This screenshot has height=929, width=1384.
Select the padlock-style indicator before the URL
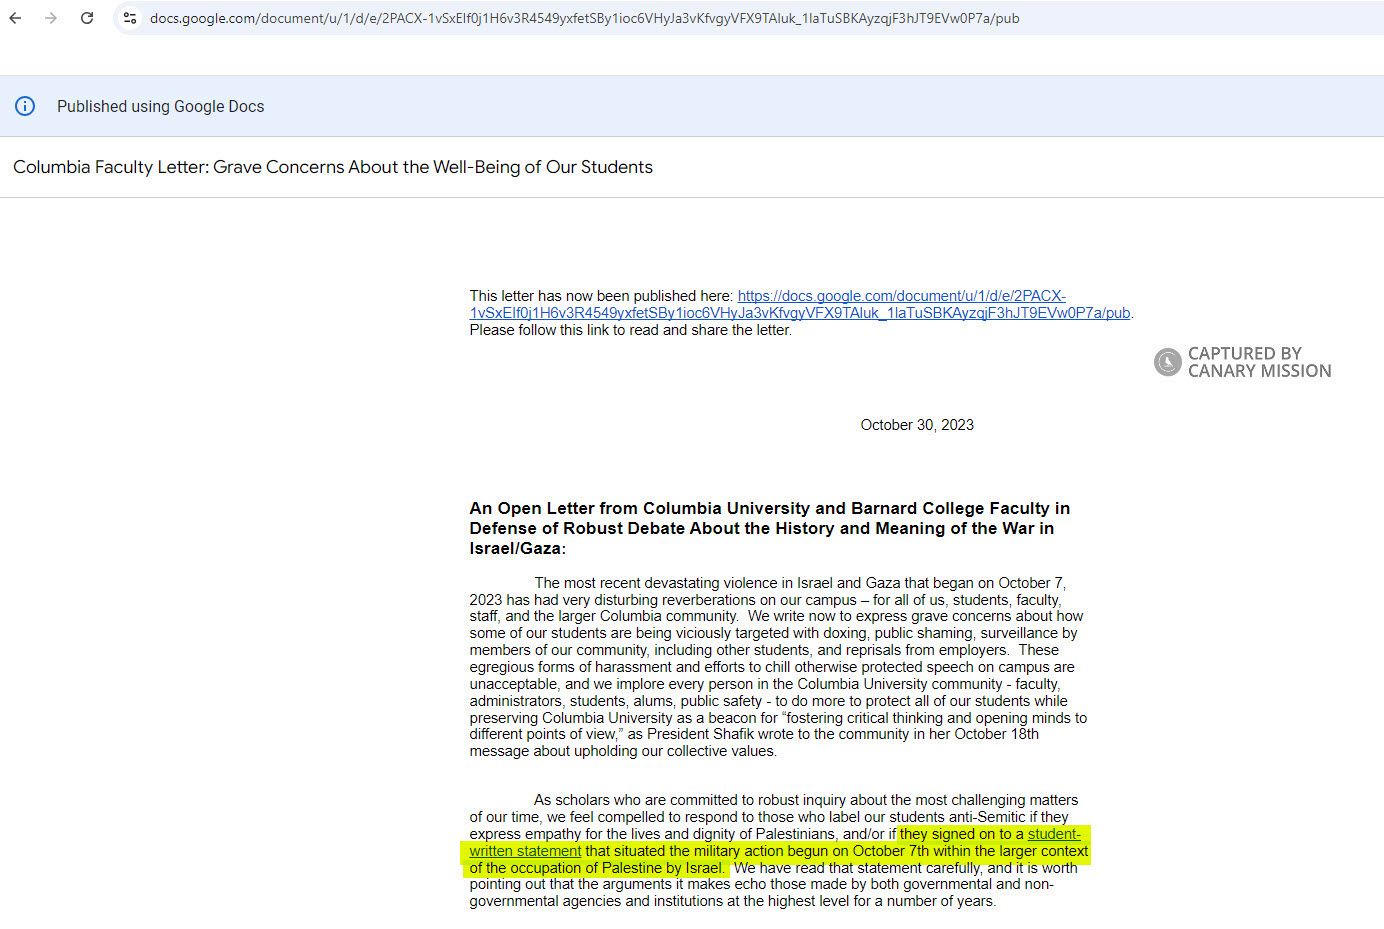(x=130, y=18)
